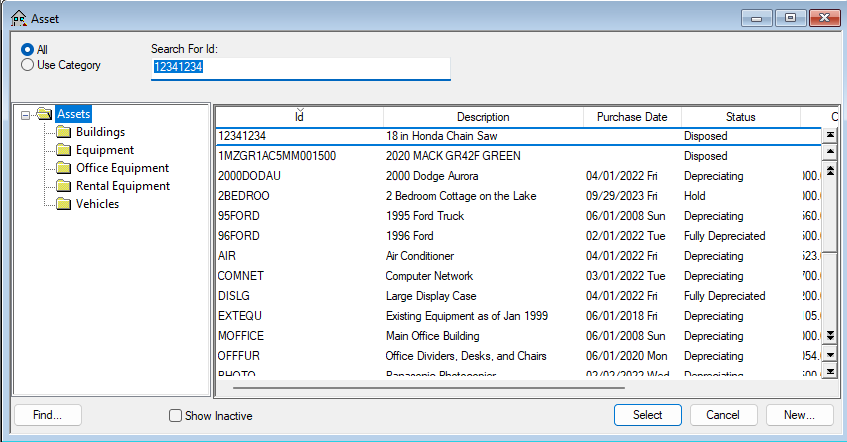Sort by the Purchase Date column header

coord(632,117)
